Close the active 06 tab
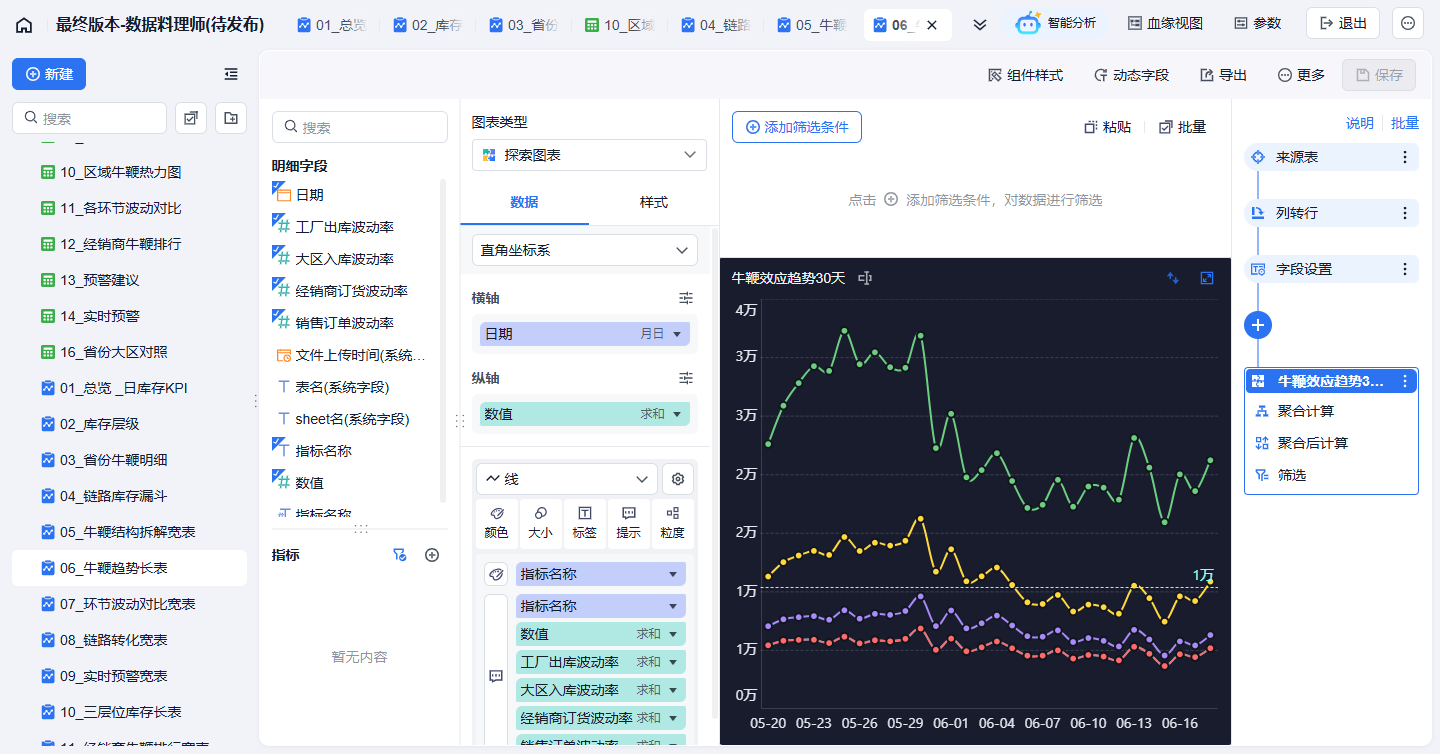 pyautogui.click(x=932, y=25)
